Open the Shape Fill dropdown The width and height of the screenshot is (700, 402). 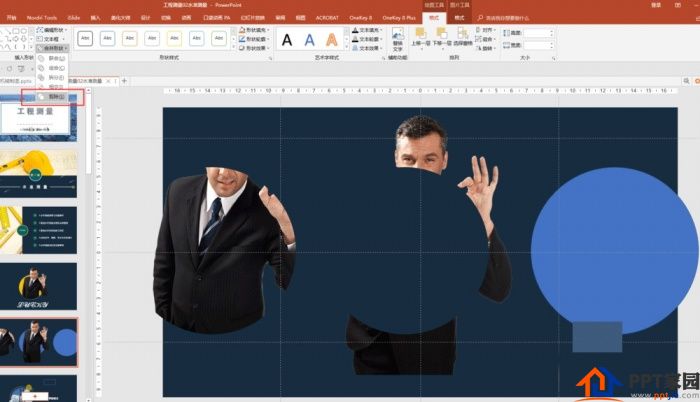click(x=254, y=29)
